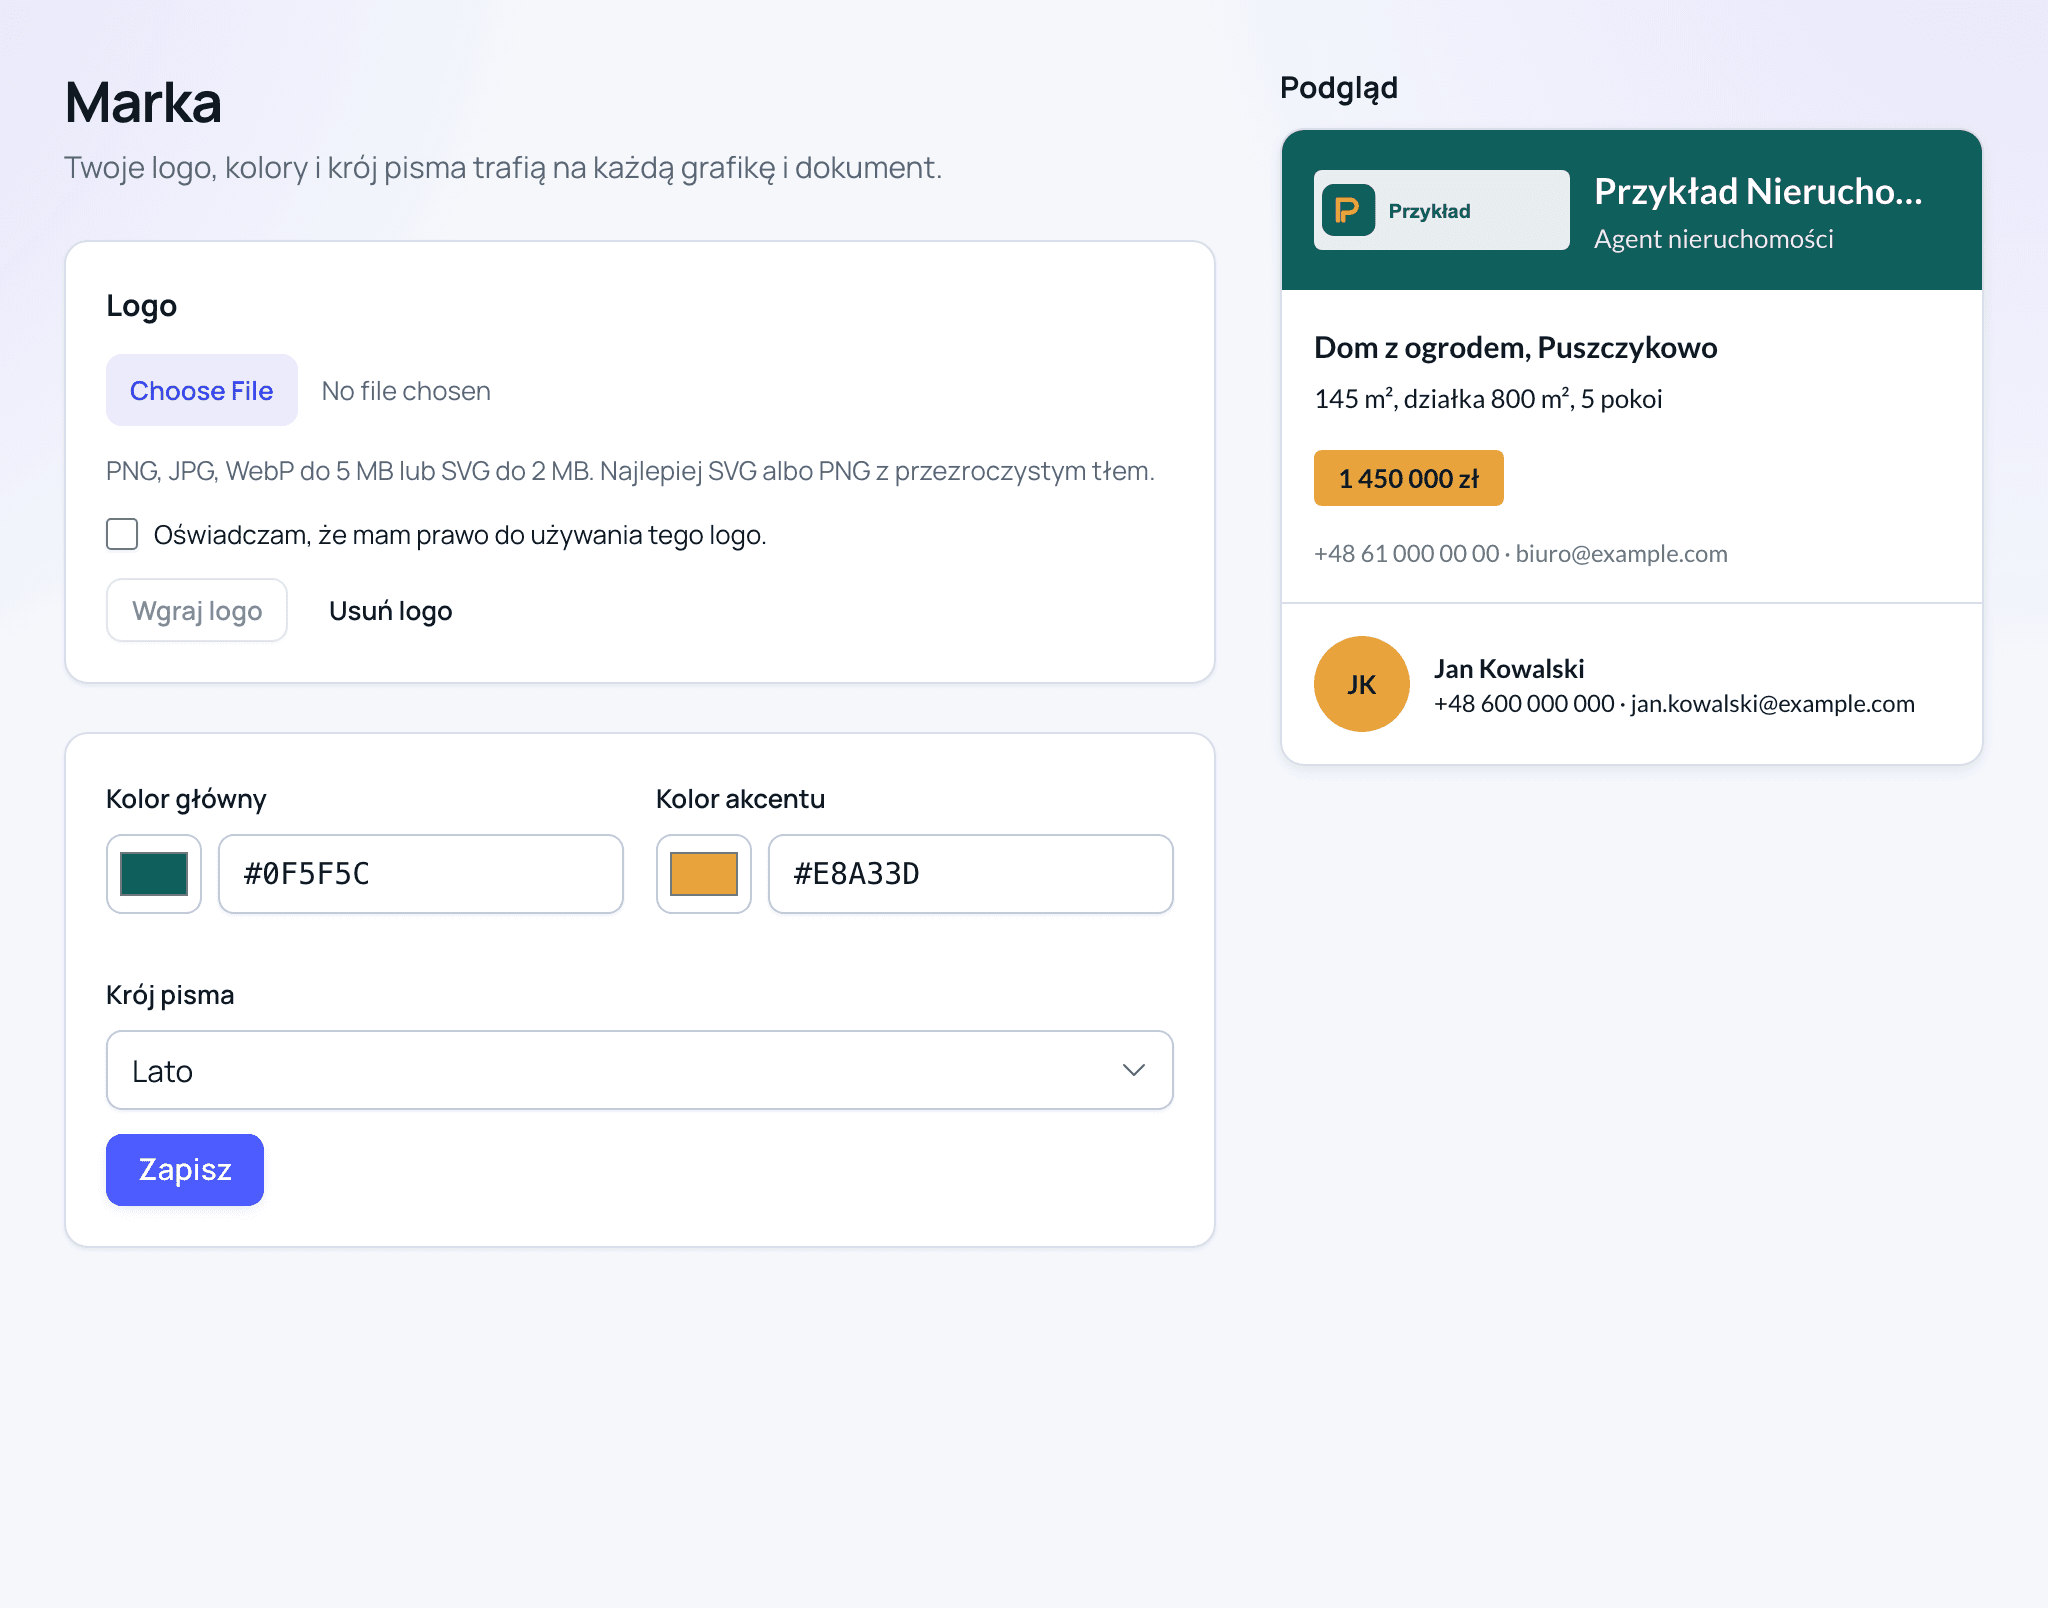Click the preview logo placeholder box

pos(1442,210)
